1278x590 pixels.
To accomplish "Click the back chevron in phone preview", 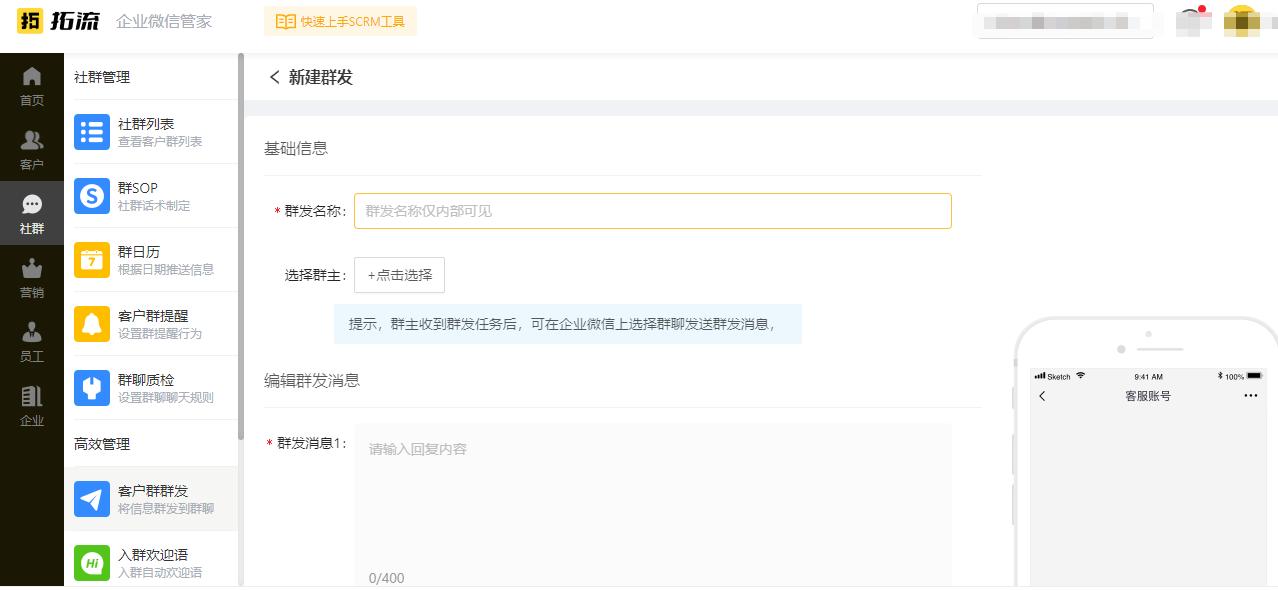I will 1042,396.
